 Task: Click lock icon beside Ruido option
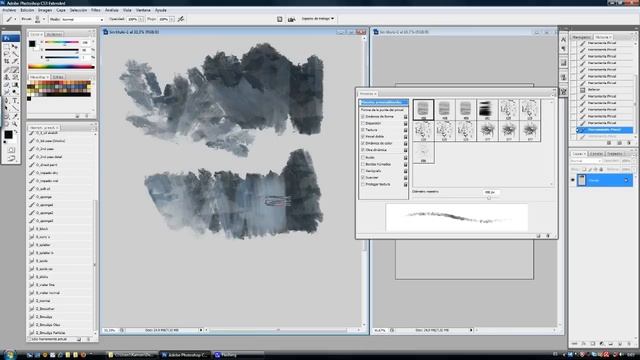coord(405,158)
